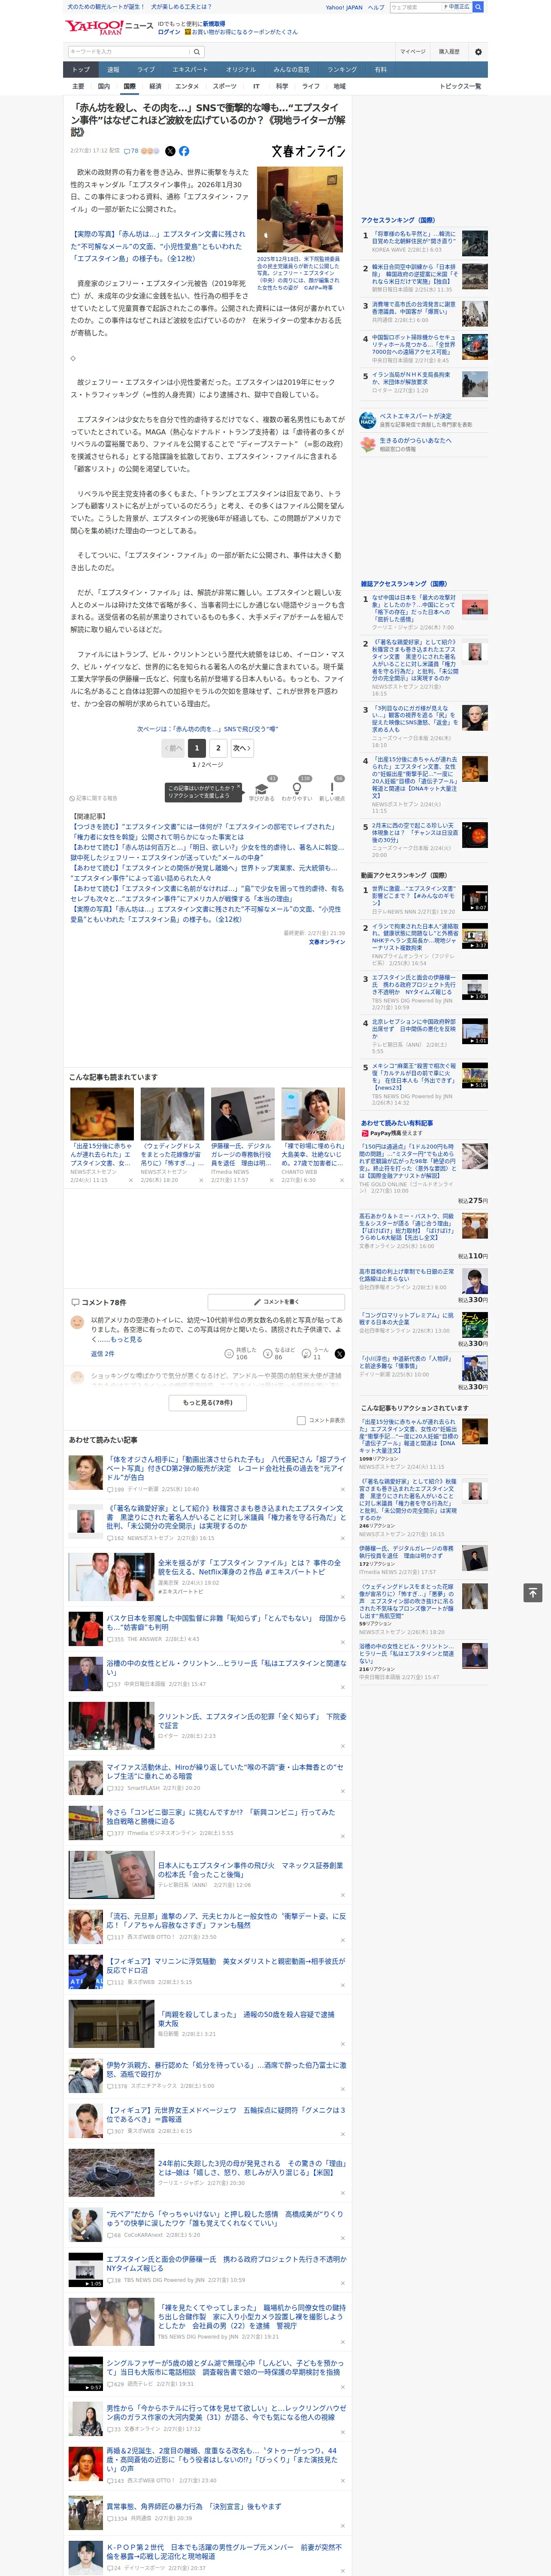Select the スポーツ category tab

click(x=225, y=86)
